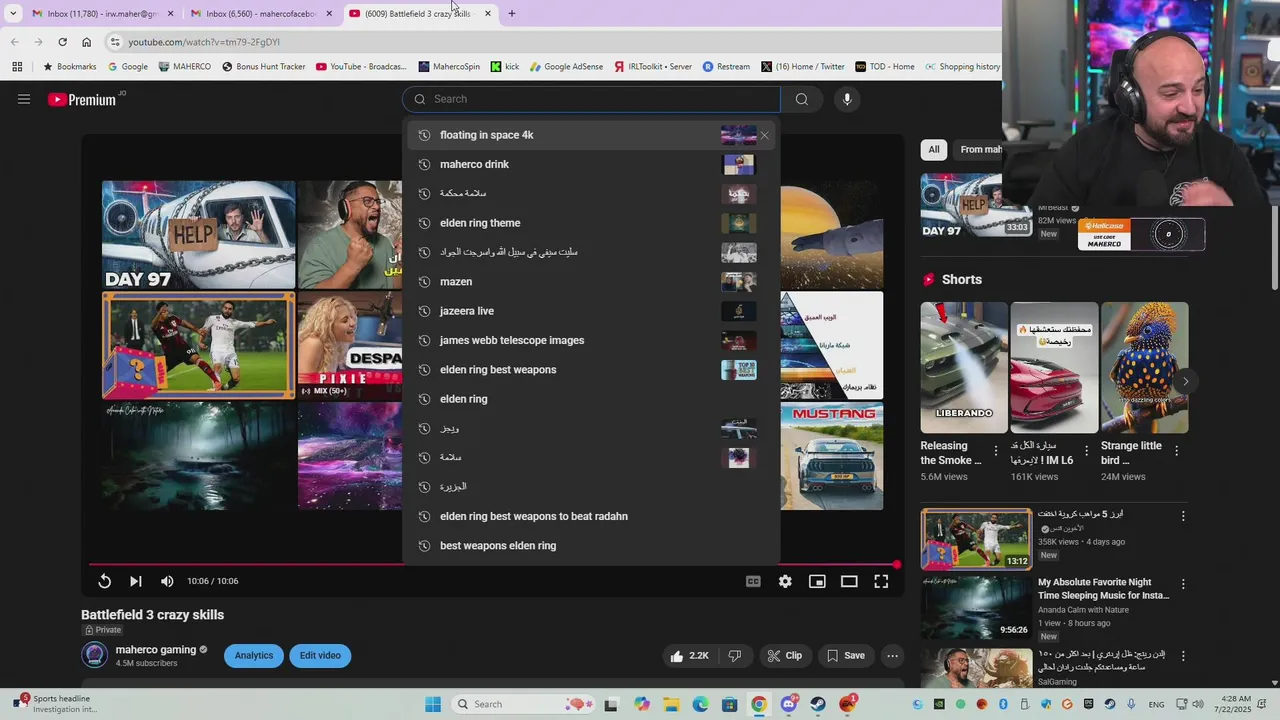
Task: Open the DAY 97 endscreen video
Action: tap(198, 234)
